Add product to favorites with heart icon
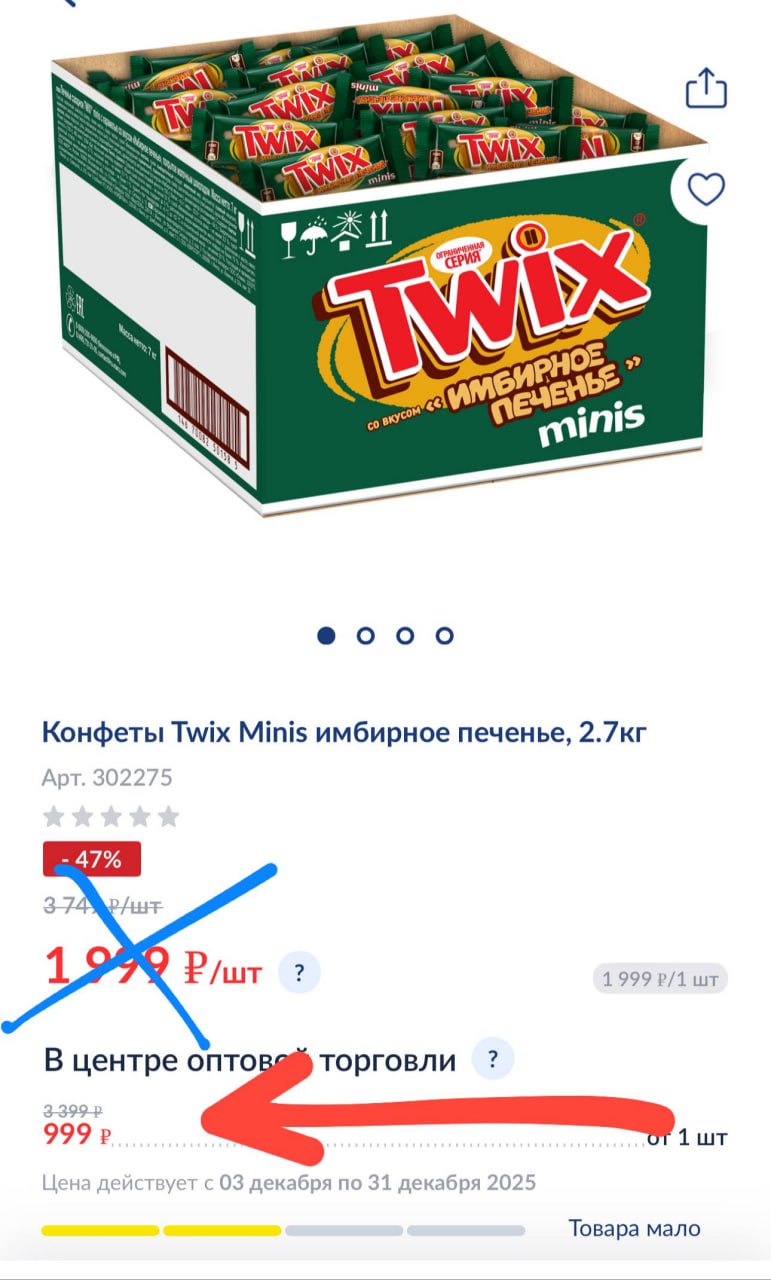This screenshot has width=771, height=1280. click(x=707, y=188)
